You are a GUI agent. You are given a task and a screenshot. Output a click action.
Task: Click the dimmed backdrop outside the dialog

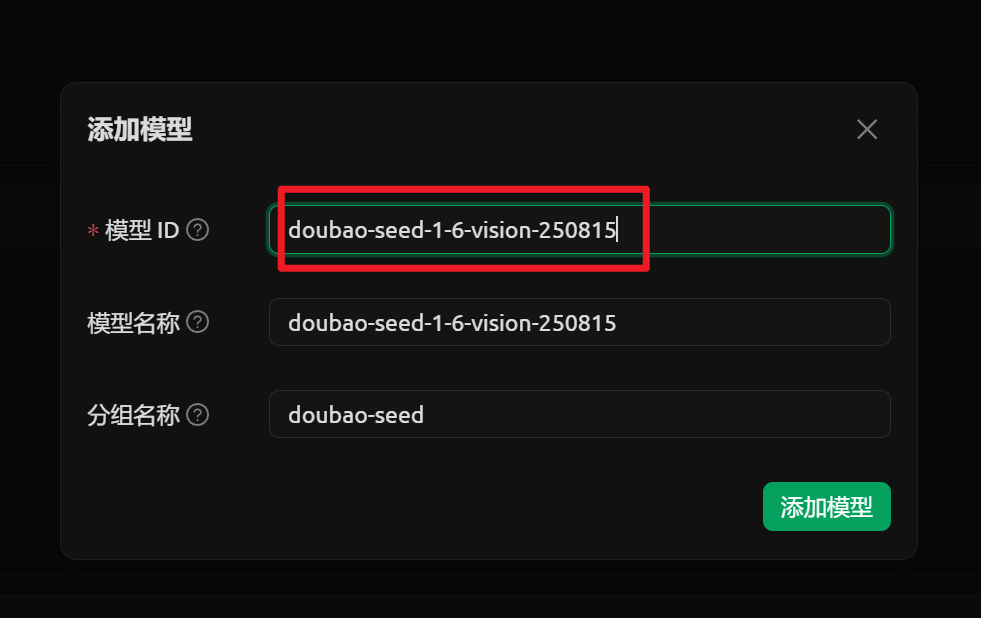coord(490,40)
